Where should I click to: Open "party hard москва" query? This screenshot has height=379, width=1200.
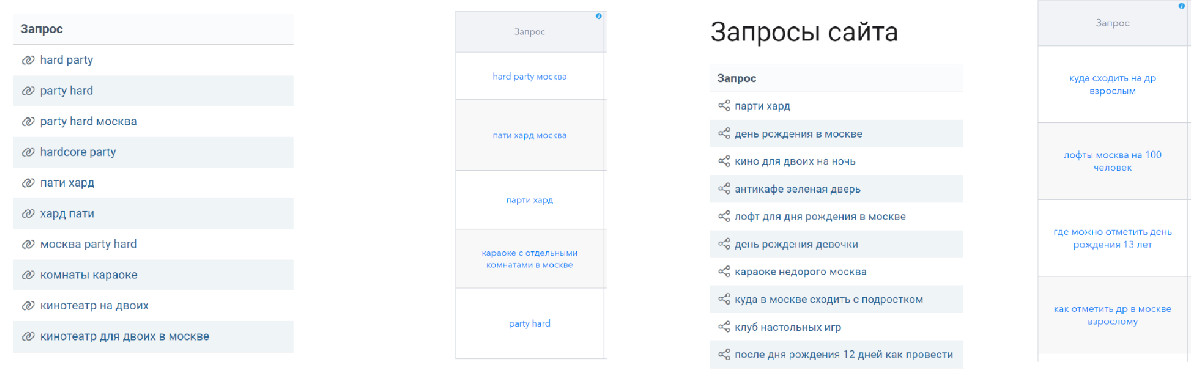pyautogui.click(x=89, y=121)
